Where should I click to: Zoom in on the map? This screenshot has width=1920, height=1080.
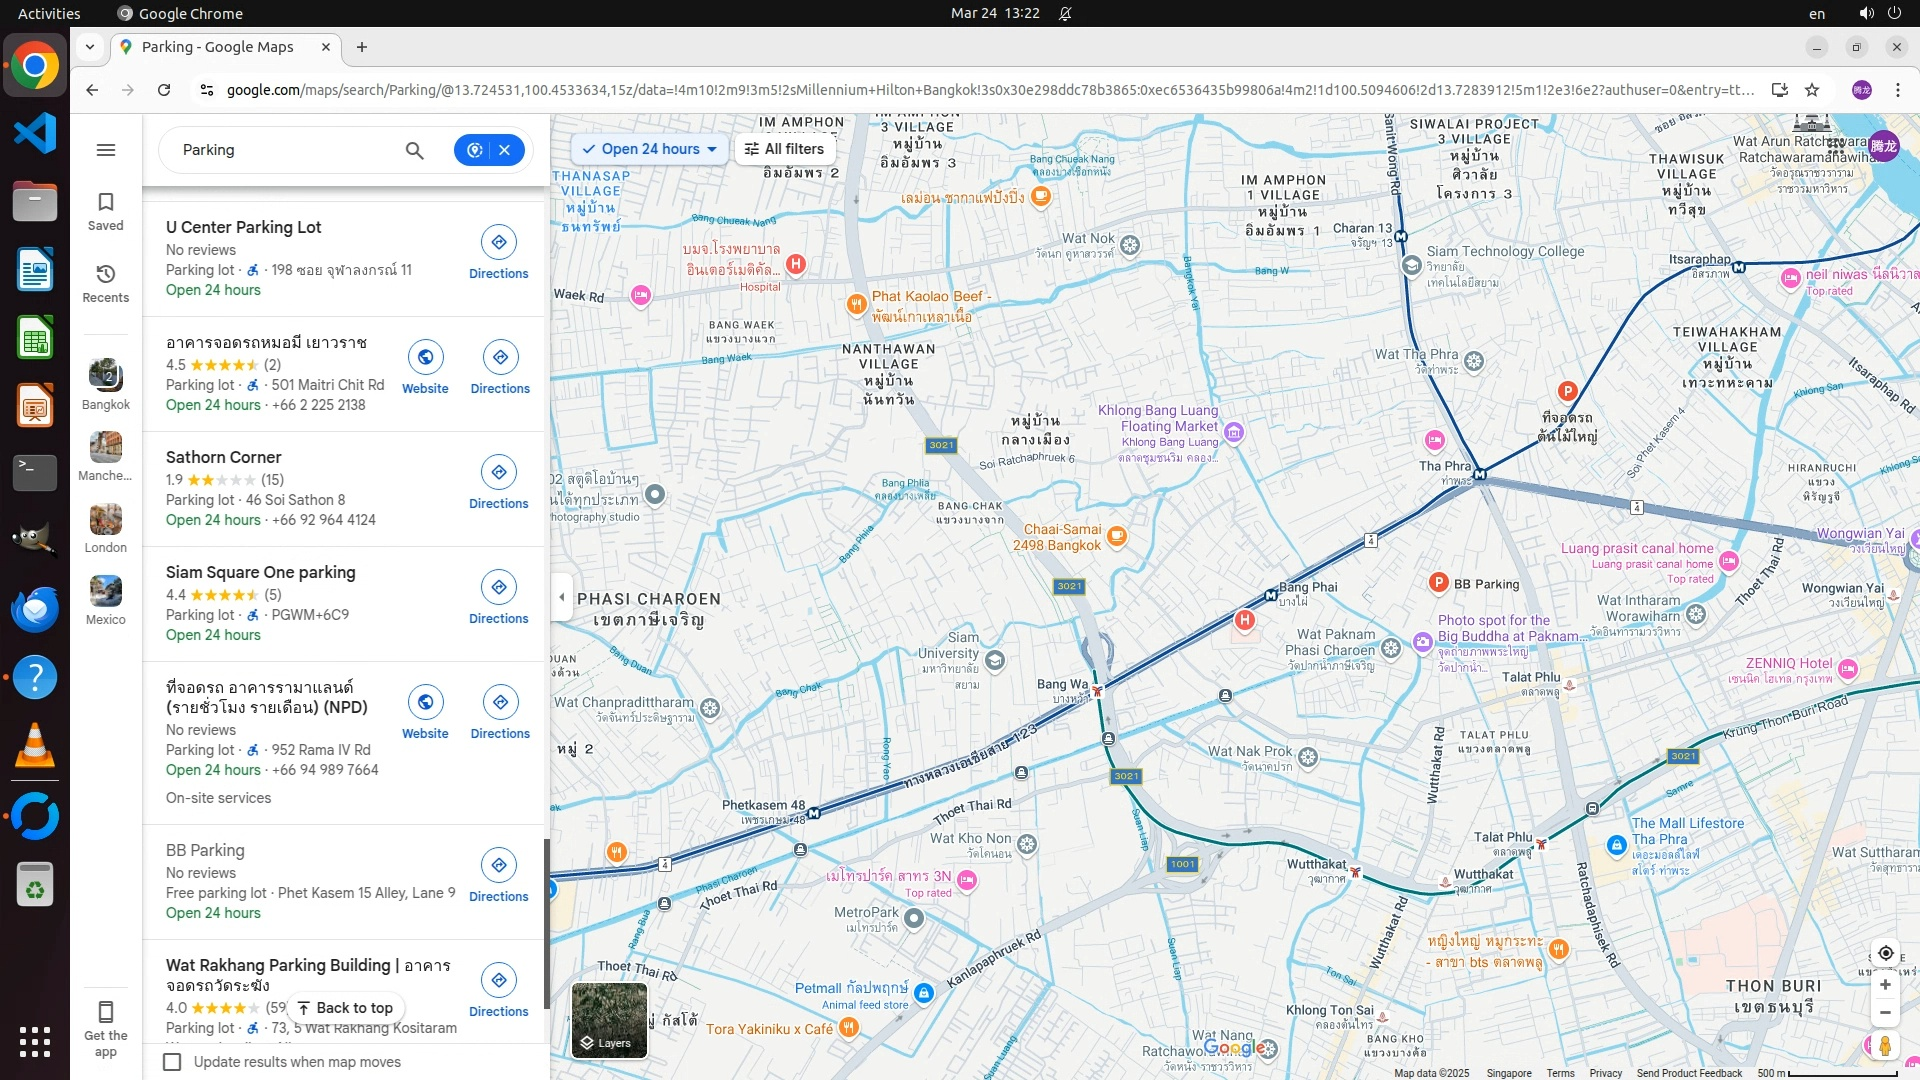pos(1885,985)
